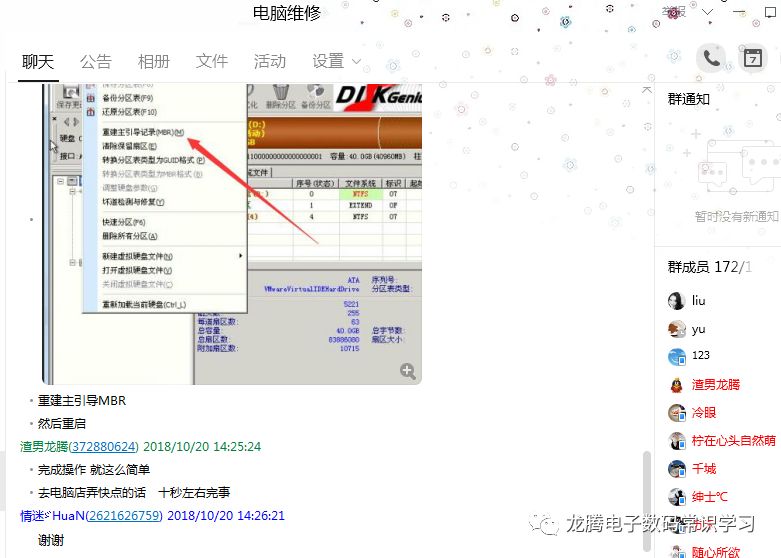Click the 群通知 header
The image size is (781, 558).
(688, 99)
